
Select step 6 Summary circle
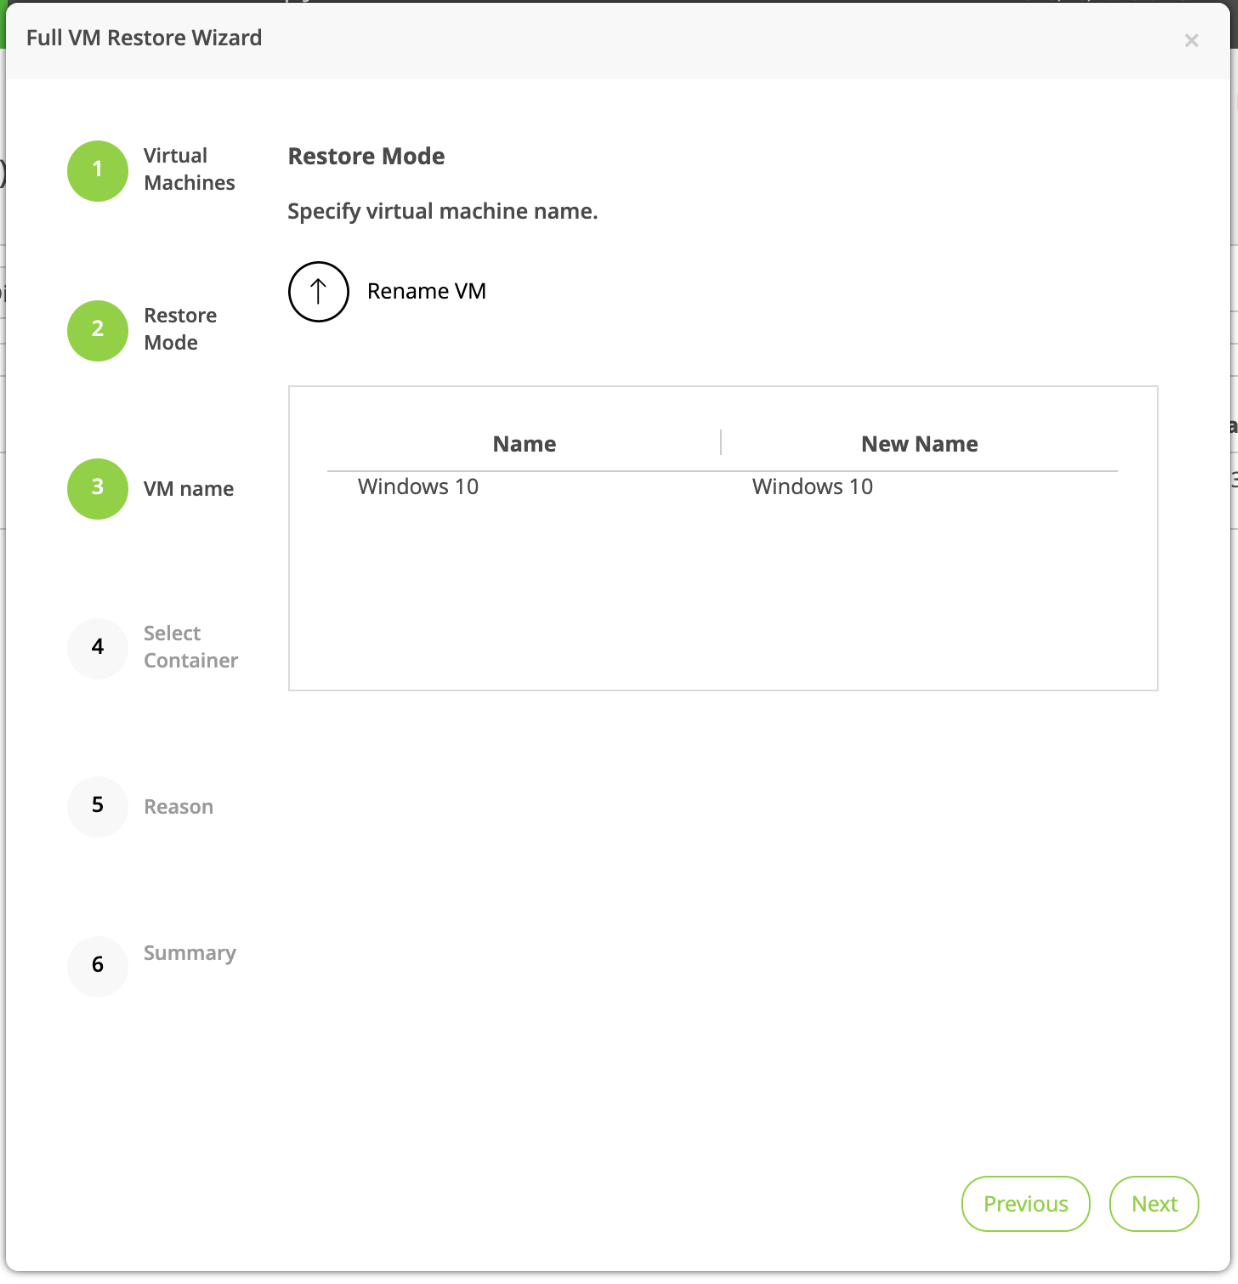click(98, 966)
